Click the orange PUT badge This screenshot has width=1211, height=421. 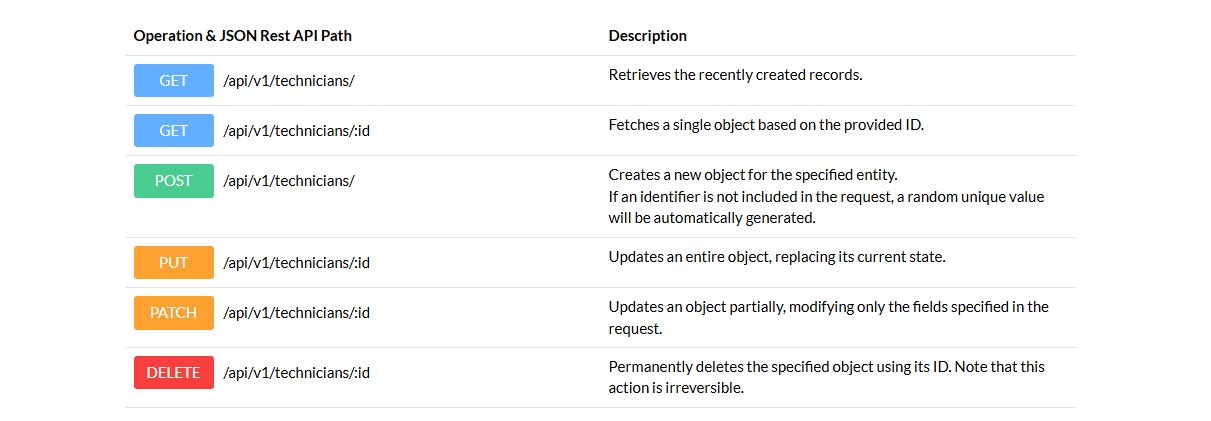point(174,262)
